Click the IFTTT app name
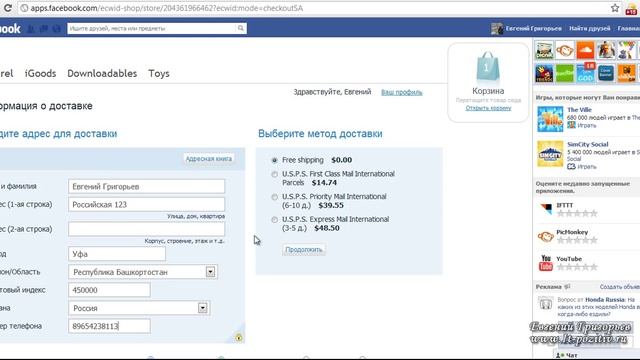The width and height of the screenshot is (640, 360). (x=565, y=205)
